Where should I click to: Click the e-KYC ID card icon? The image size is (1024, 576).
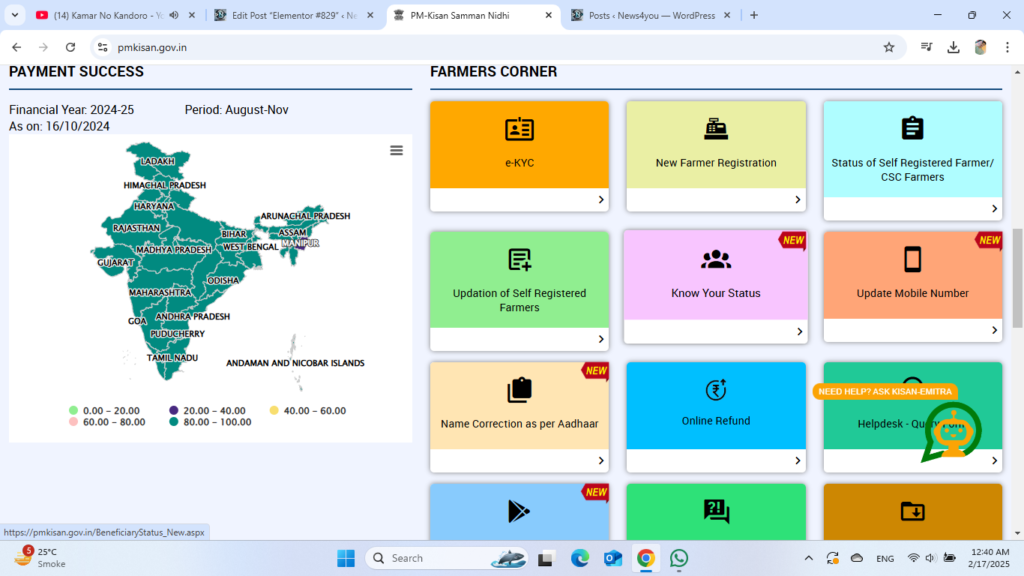(x=519, y=129)
